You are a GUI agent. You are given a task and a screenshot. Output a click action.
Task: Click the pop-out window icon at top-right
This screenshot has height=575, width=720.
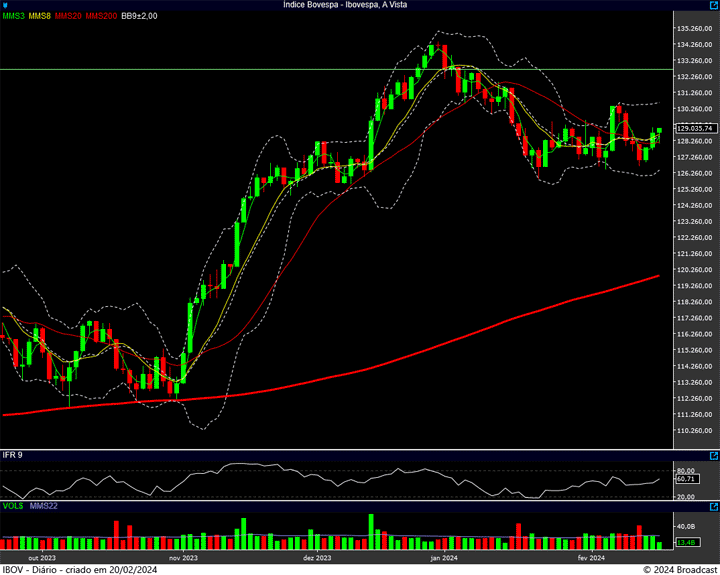tap(713, 5)
